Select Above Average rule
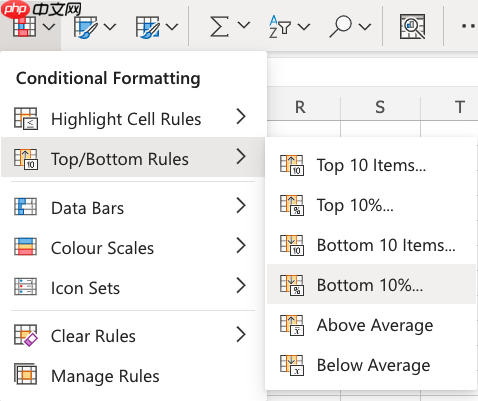 click(x=371, y=325)
